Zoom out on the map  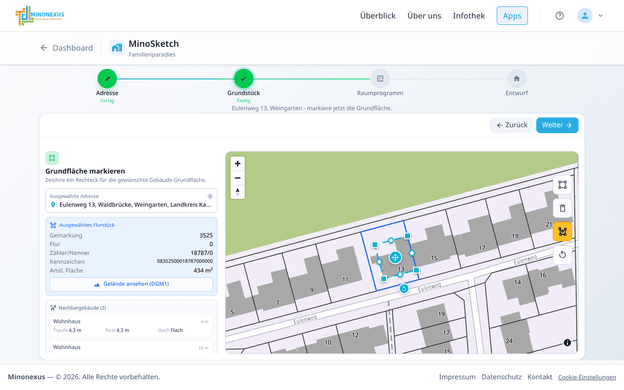238,178
